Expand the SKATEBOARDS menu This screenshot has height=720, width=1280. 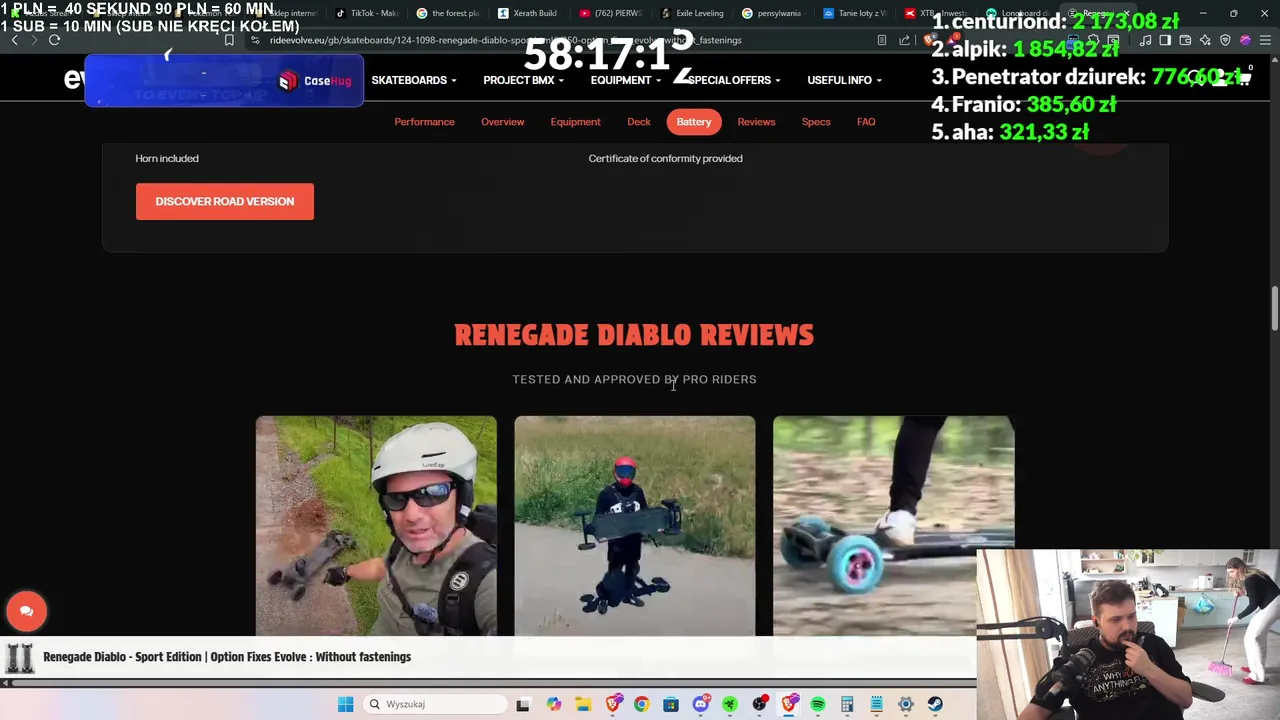pos(414,80)
